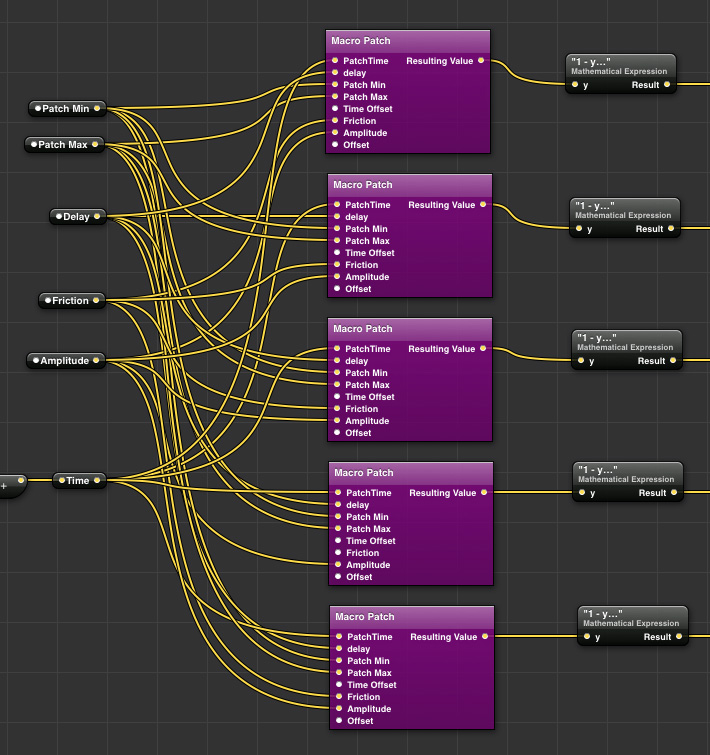Click Time Offset port on second Macro Patch
The height and width of the screenshot is (755, 710).
pos(337,253)
